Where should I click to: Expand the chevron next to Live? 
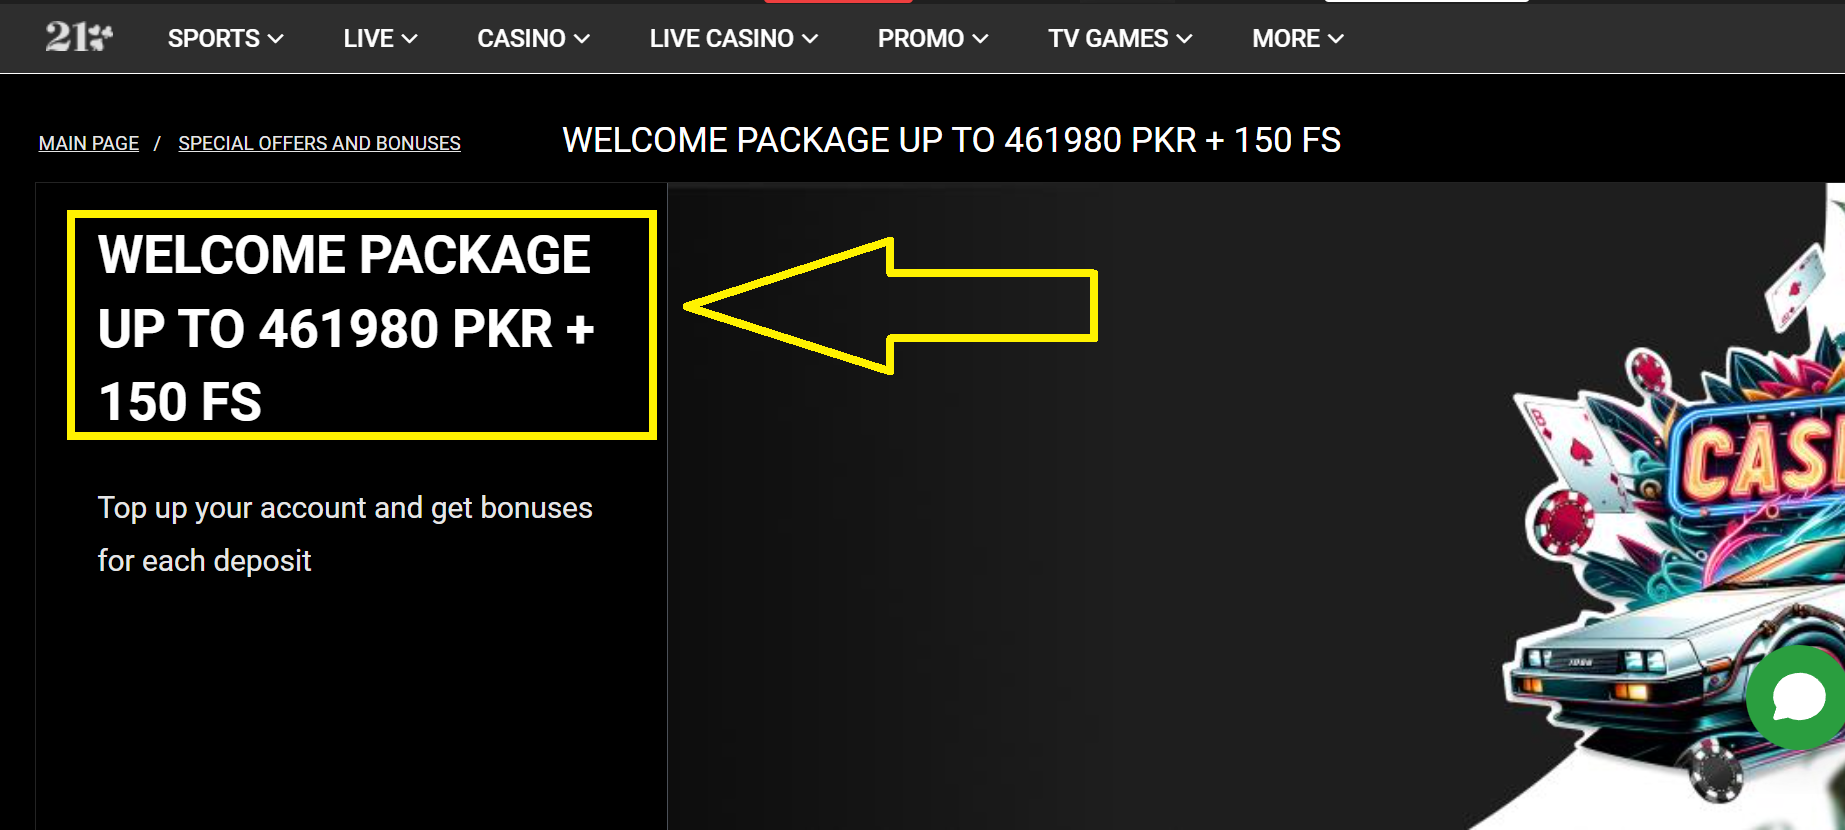409,39
